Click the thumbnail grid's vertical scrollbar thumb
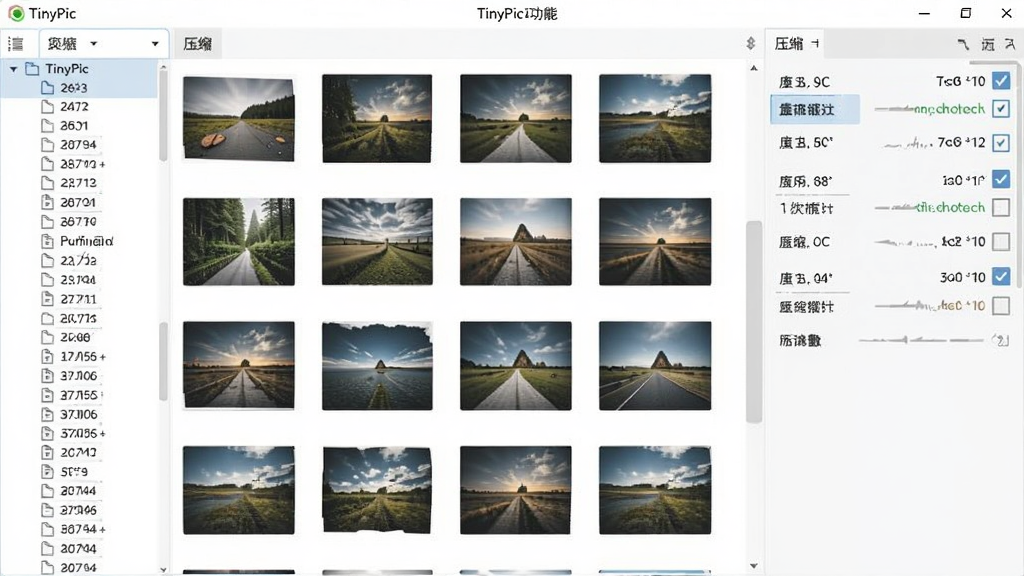Viewport: 1024px width, 576px height. [754, 322]
